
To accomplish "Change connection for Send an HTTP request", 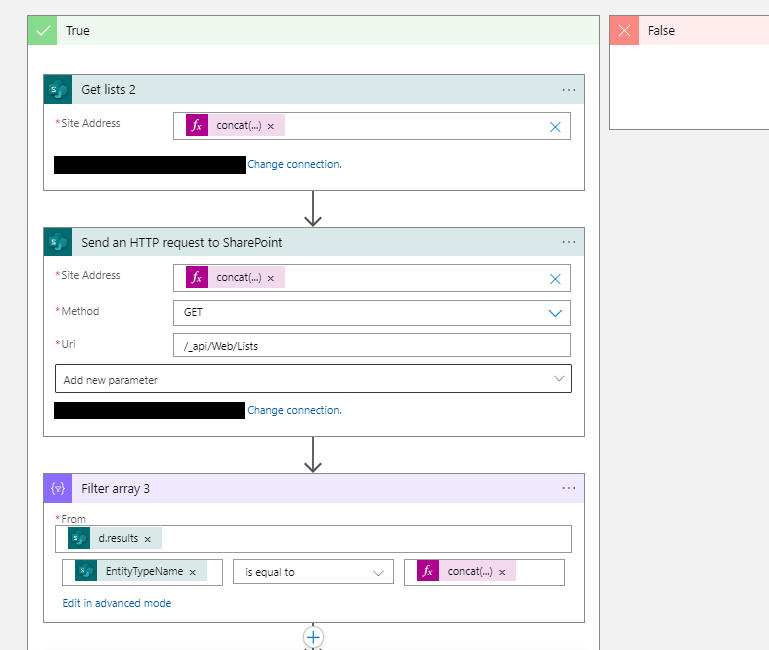I will click(x=294, y=411).
